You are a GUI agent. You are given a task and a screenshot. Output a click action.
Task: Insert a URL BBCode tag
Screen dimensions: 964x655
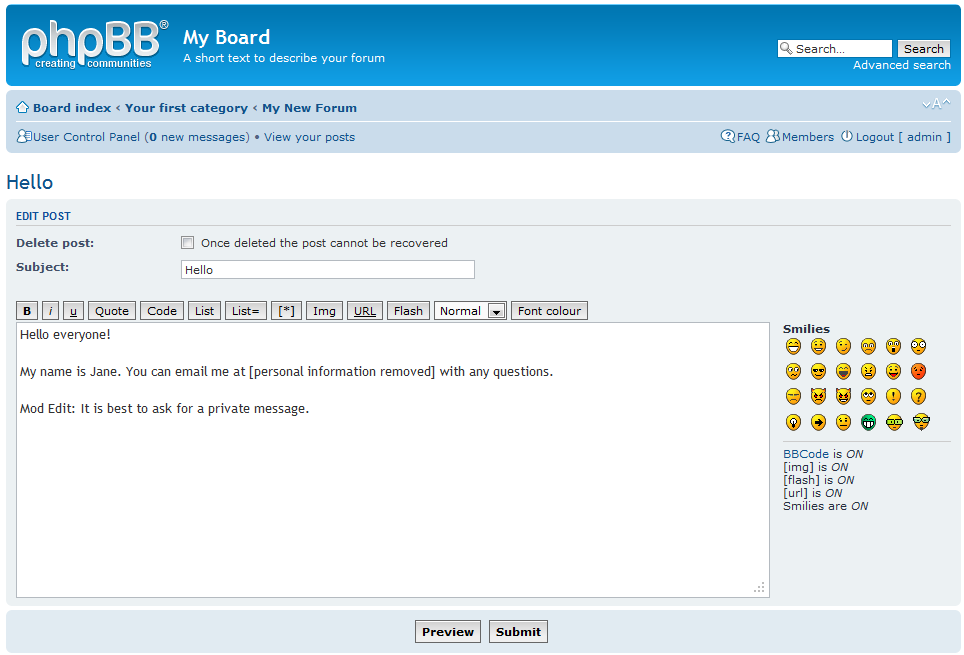[365, 311]
